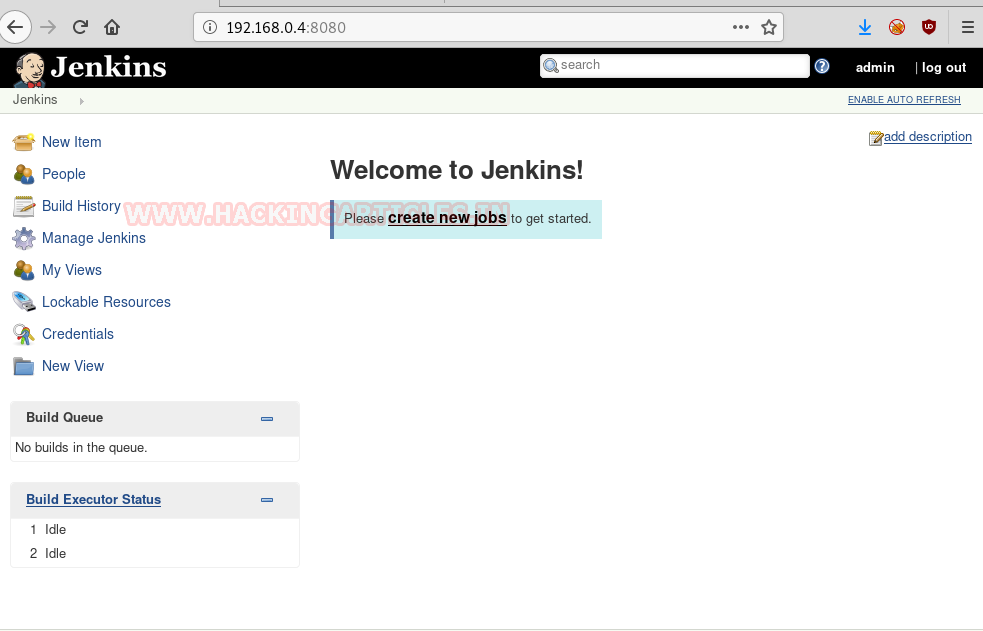Click ENABLE AUTO REFRESH link
Image resolution: width=983 pixels, height=631 pixels.
click(904, 100)
